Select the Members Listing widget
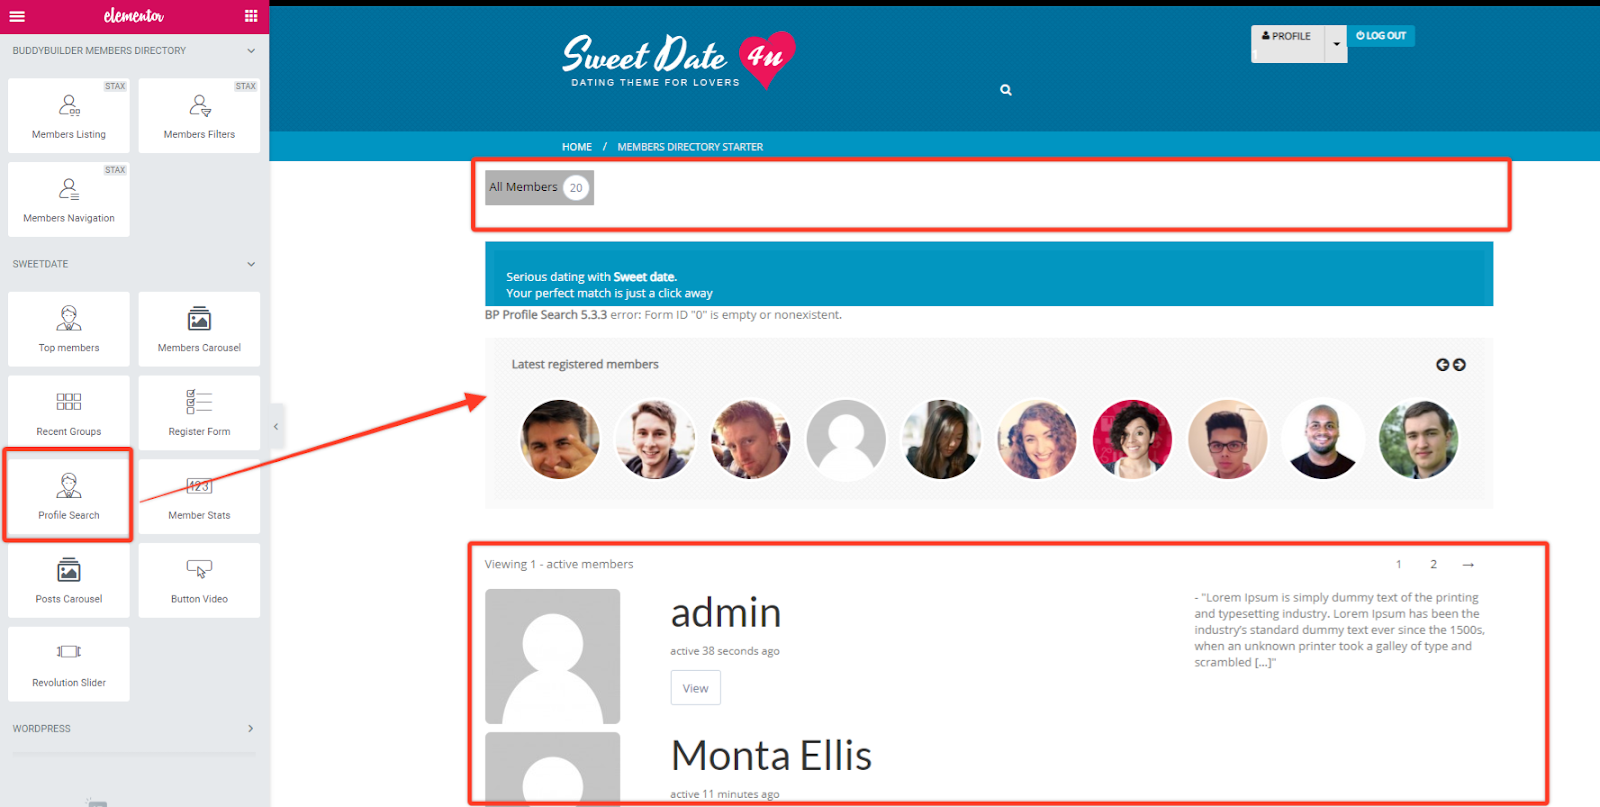 pyautogui.click(x=69, y=116)
